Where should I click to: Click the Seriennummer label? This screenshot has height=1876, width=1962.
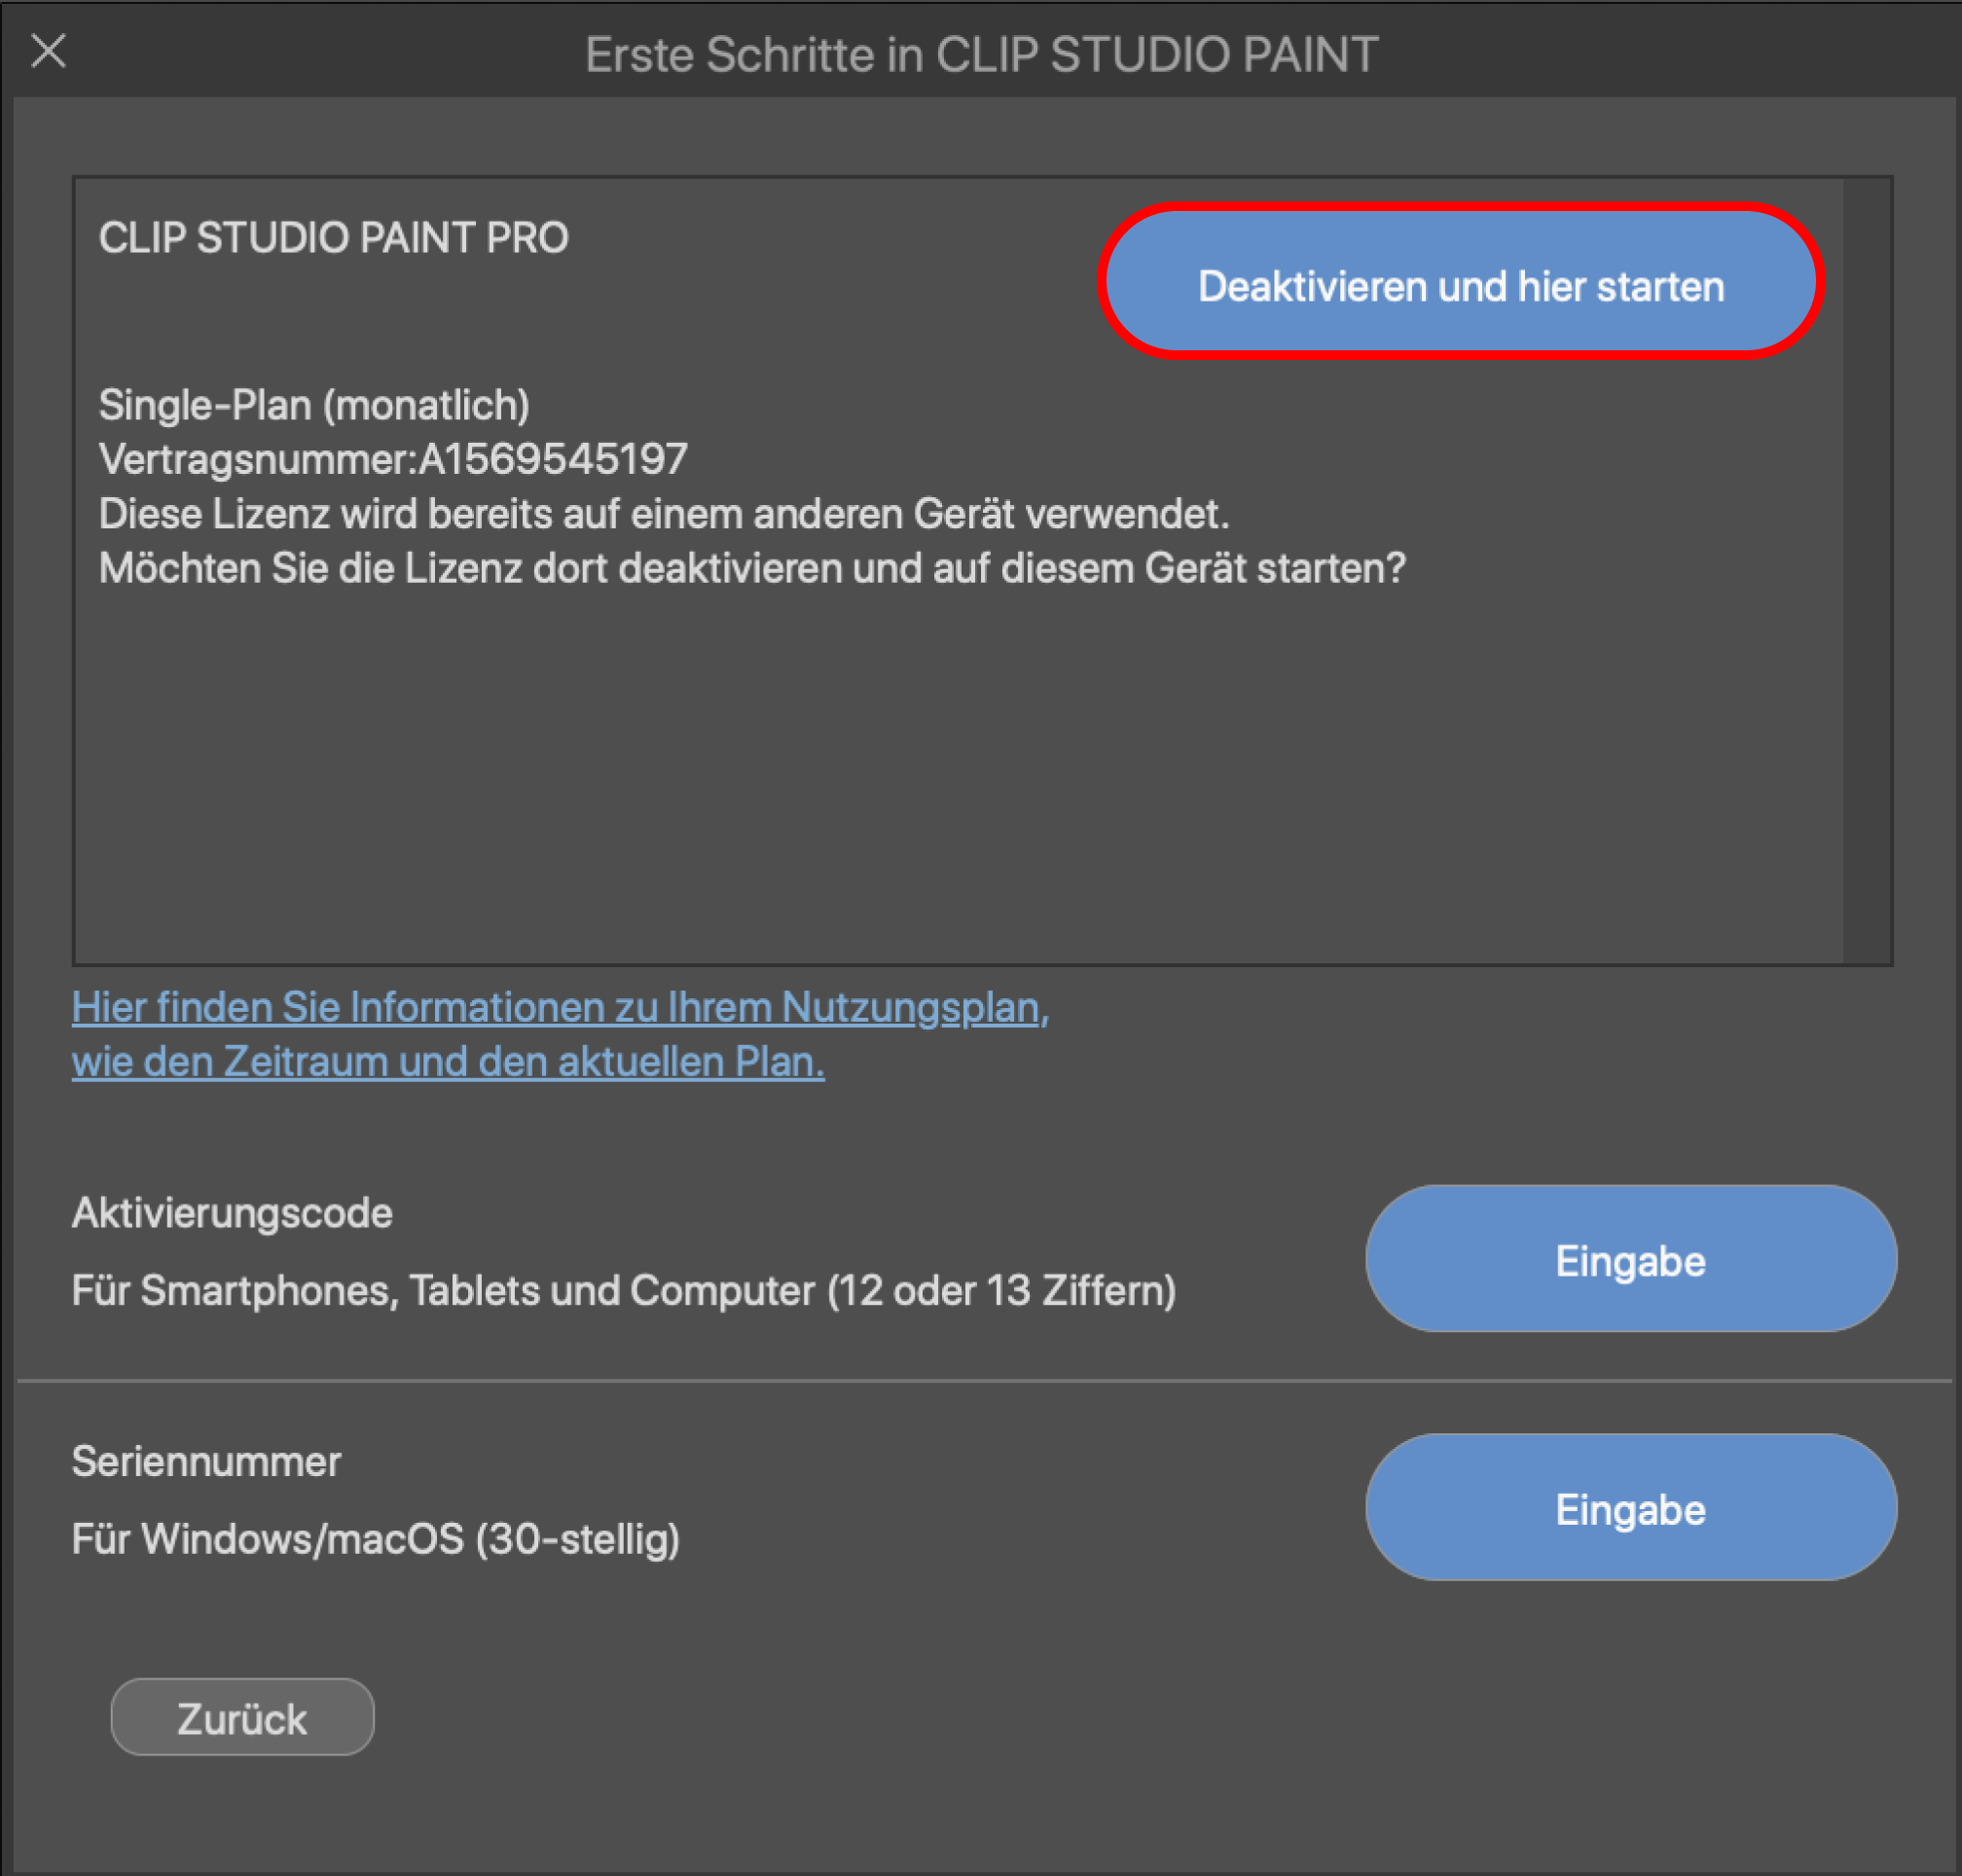206,1462
